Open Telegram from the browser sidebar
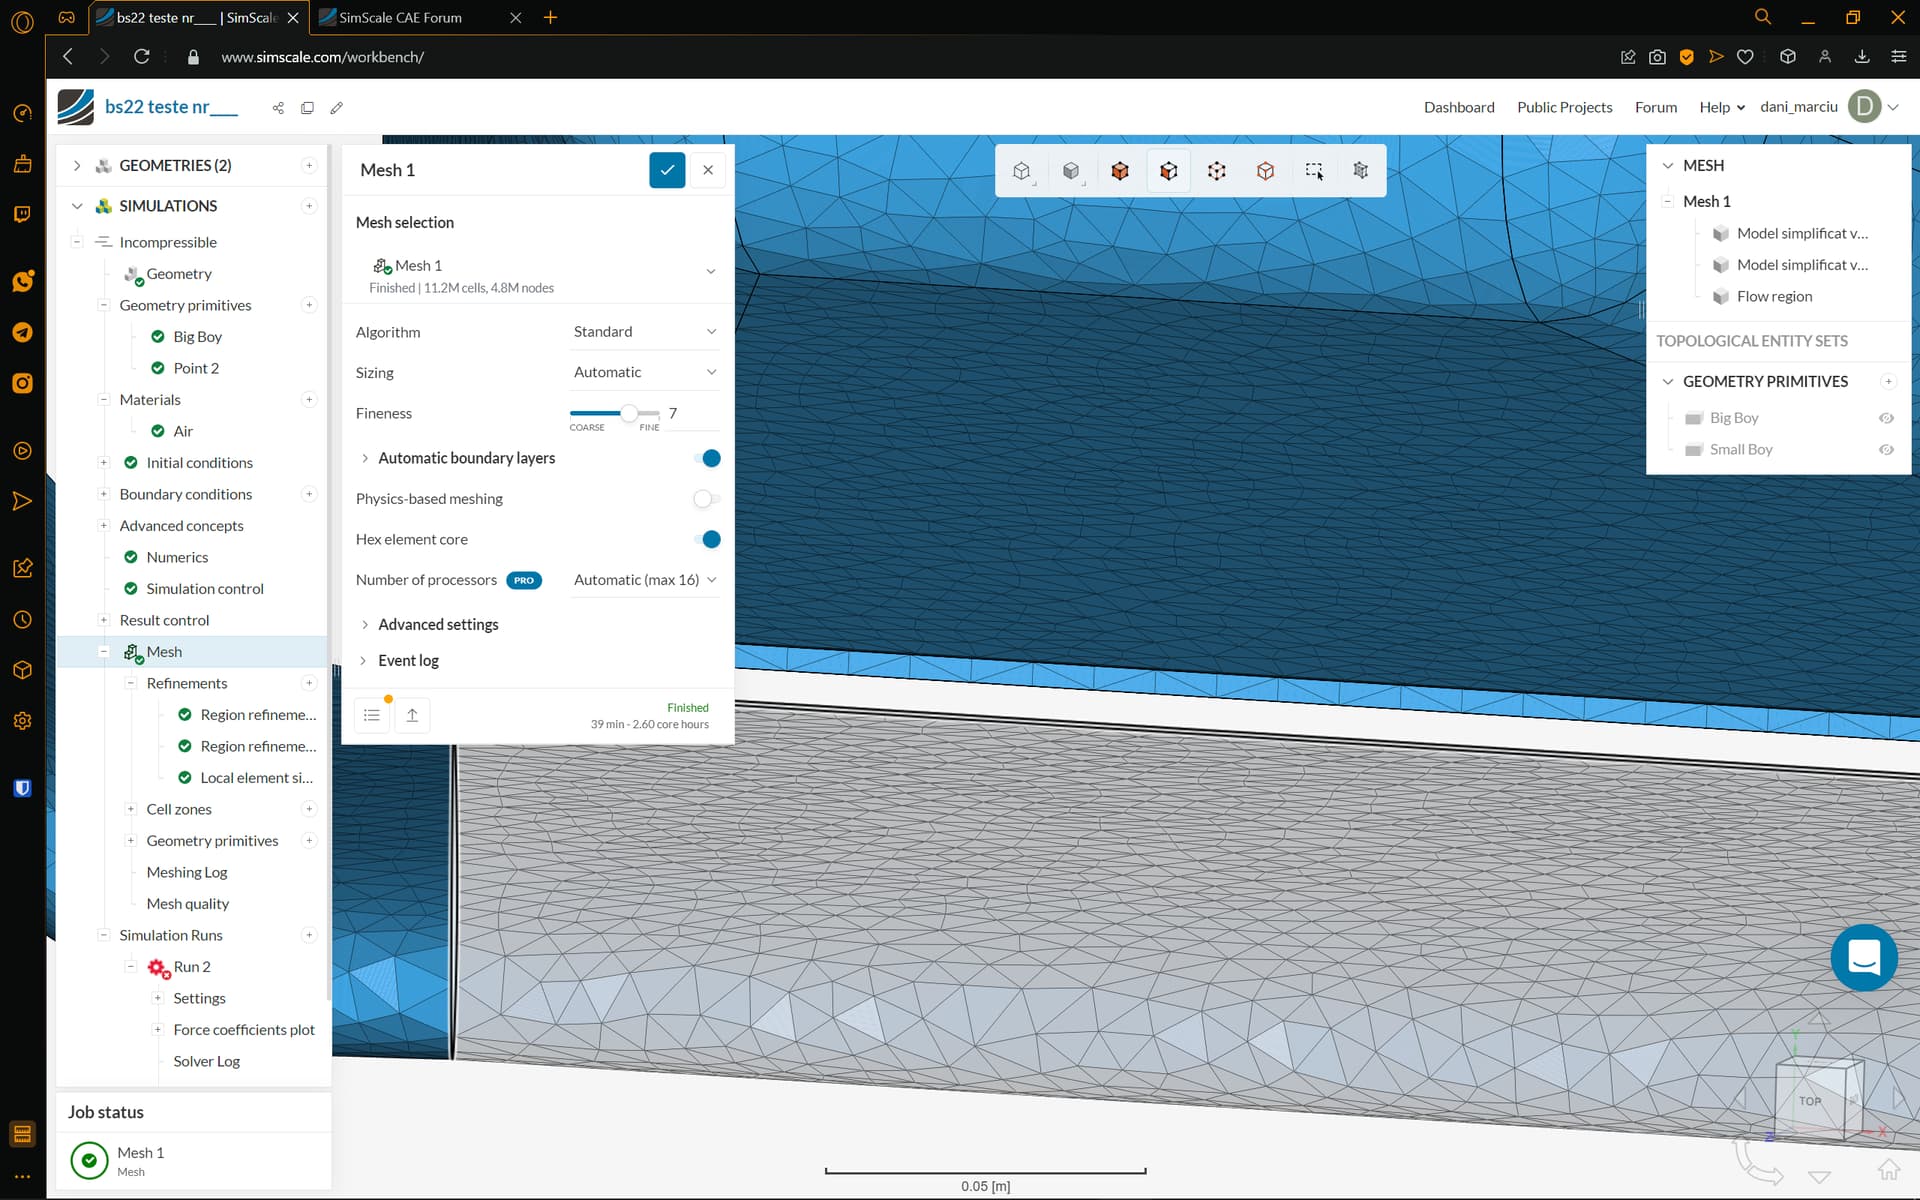Screen dimensions: 1920x1200 [22, 332]
